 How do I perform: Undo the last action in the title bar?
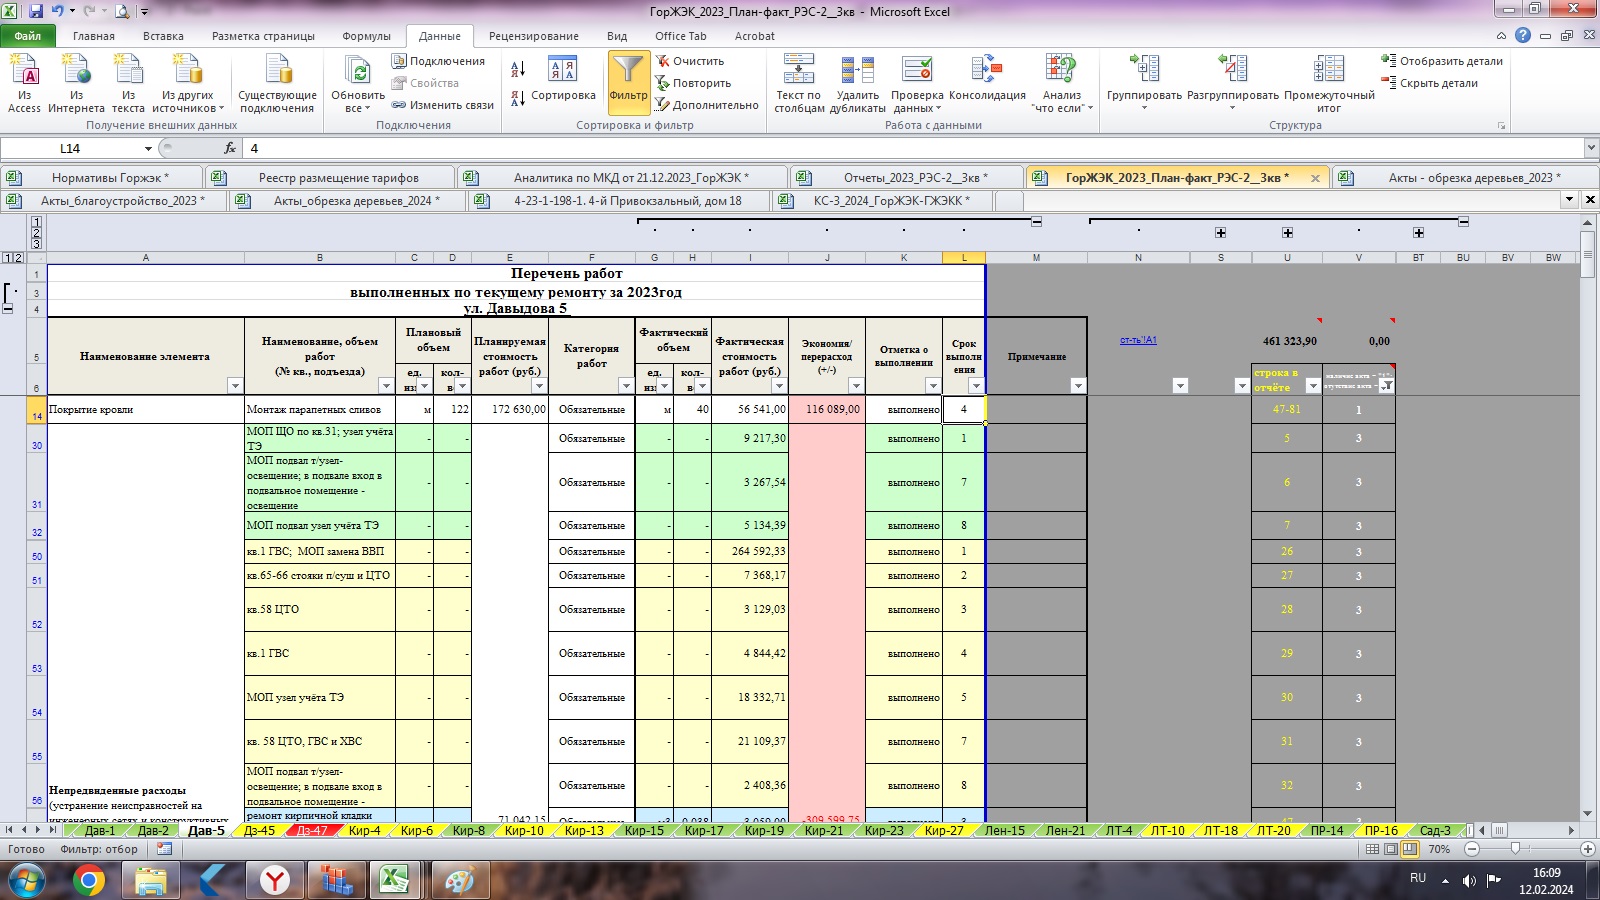click(x=58, y=12)
